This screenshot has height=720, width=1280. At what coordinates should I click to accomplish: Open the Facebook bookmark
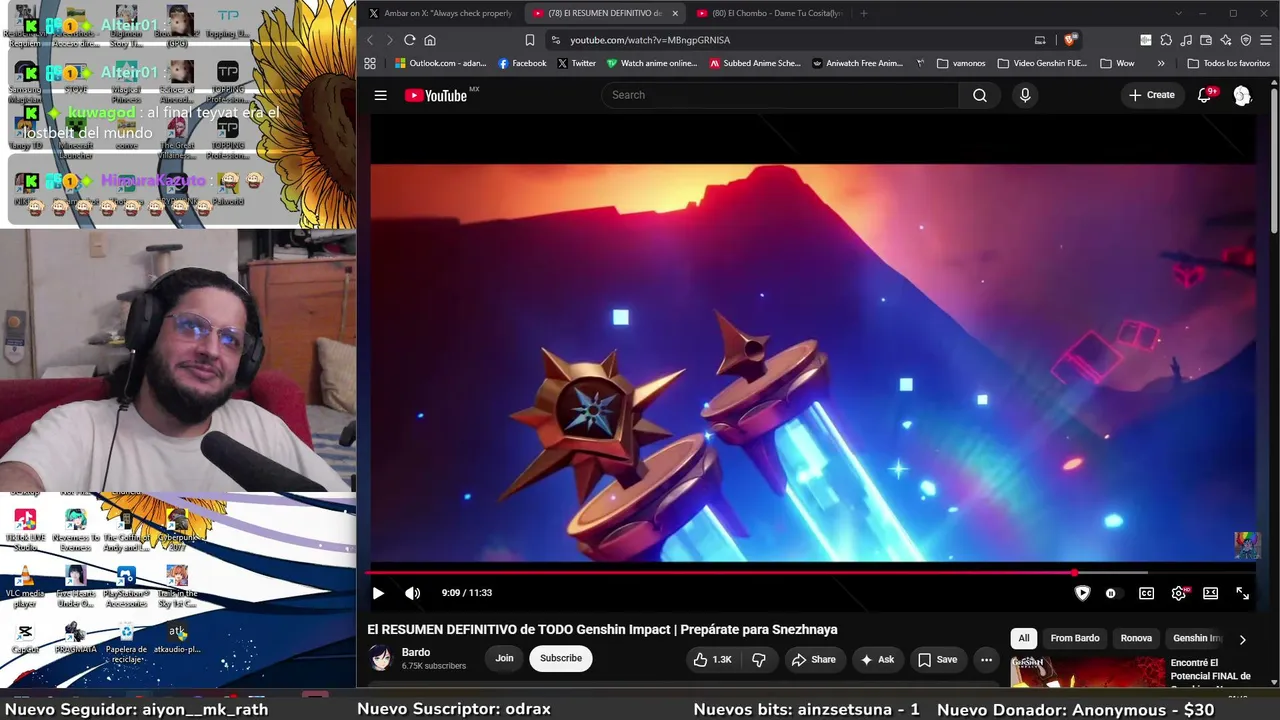pyautogui.click(x=522, y=63)
